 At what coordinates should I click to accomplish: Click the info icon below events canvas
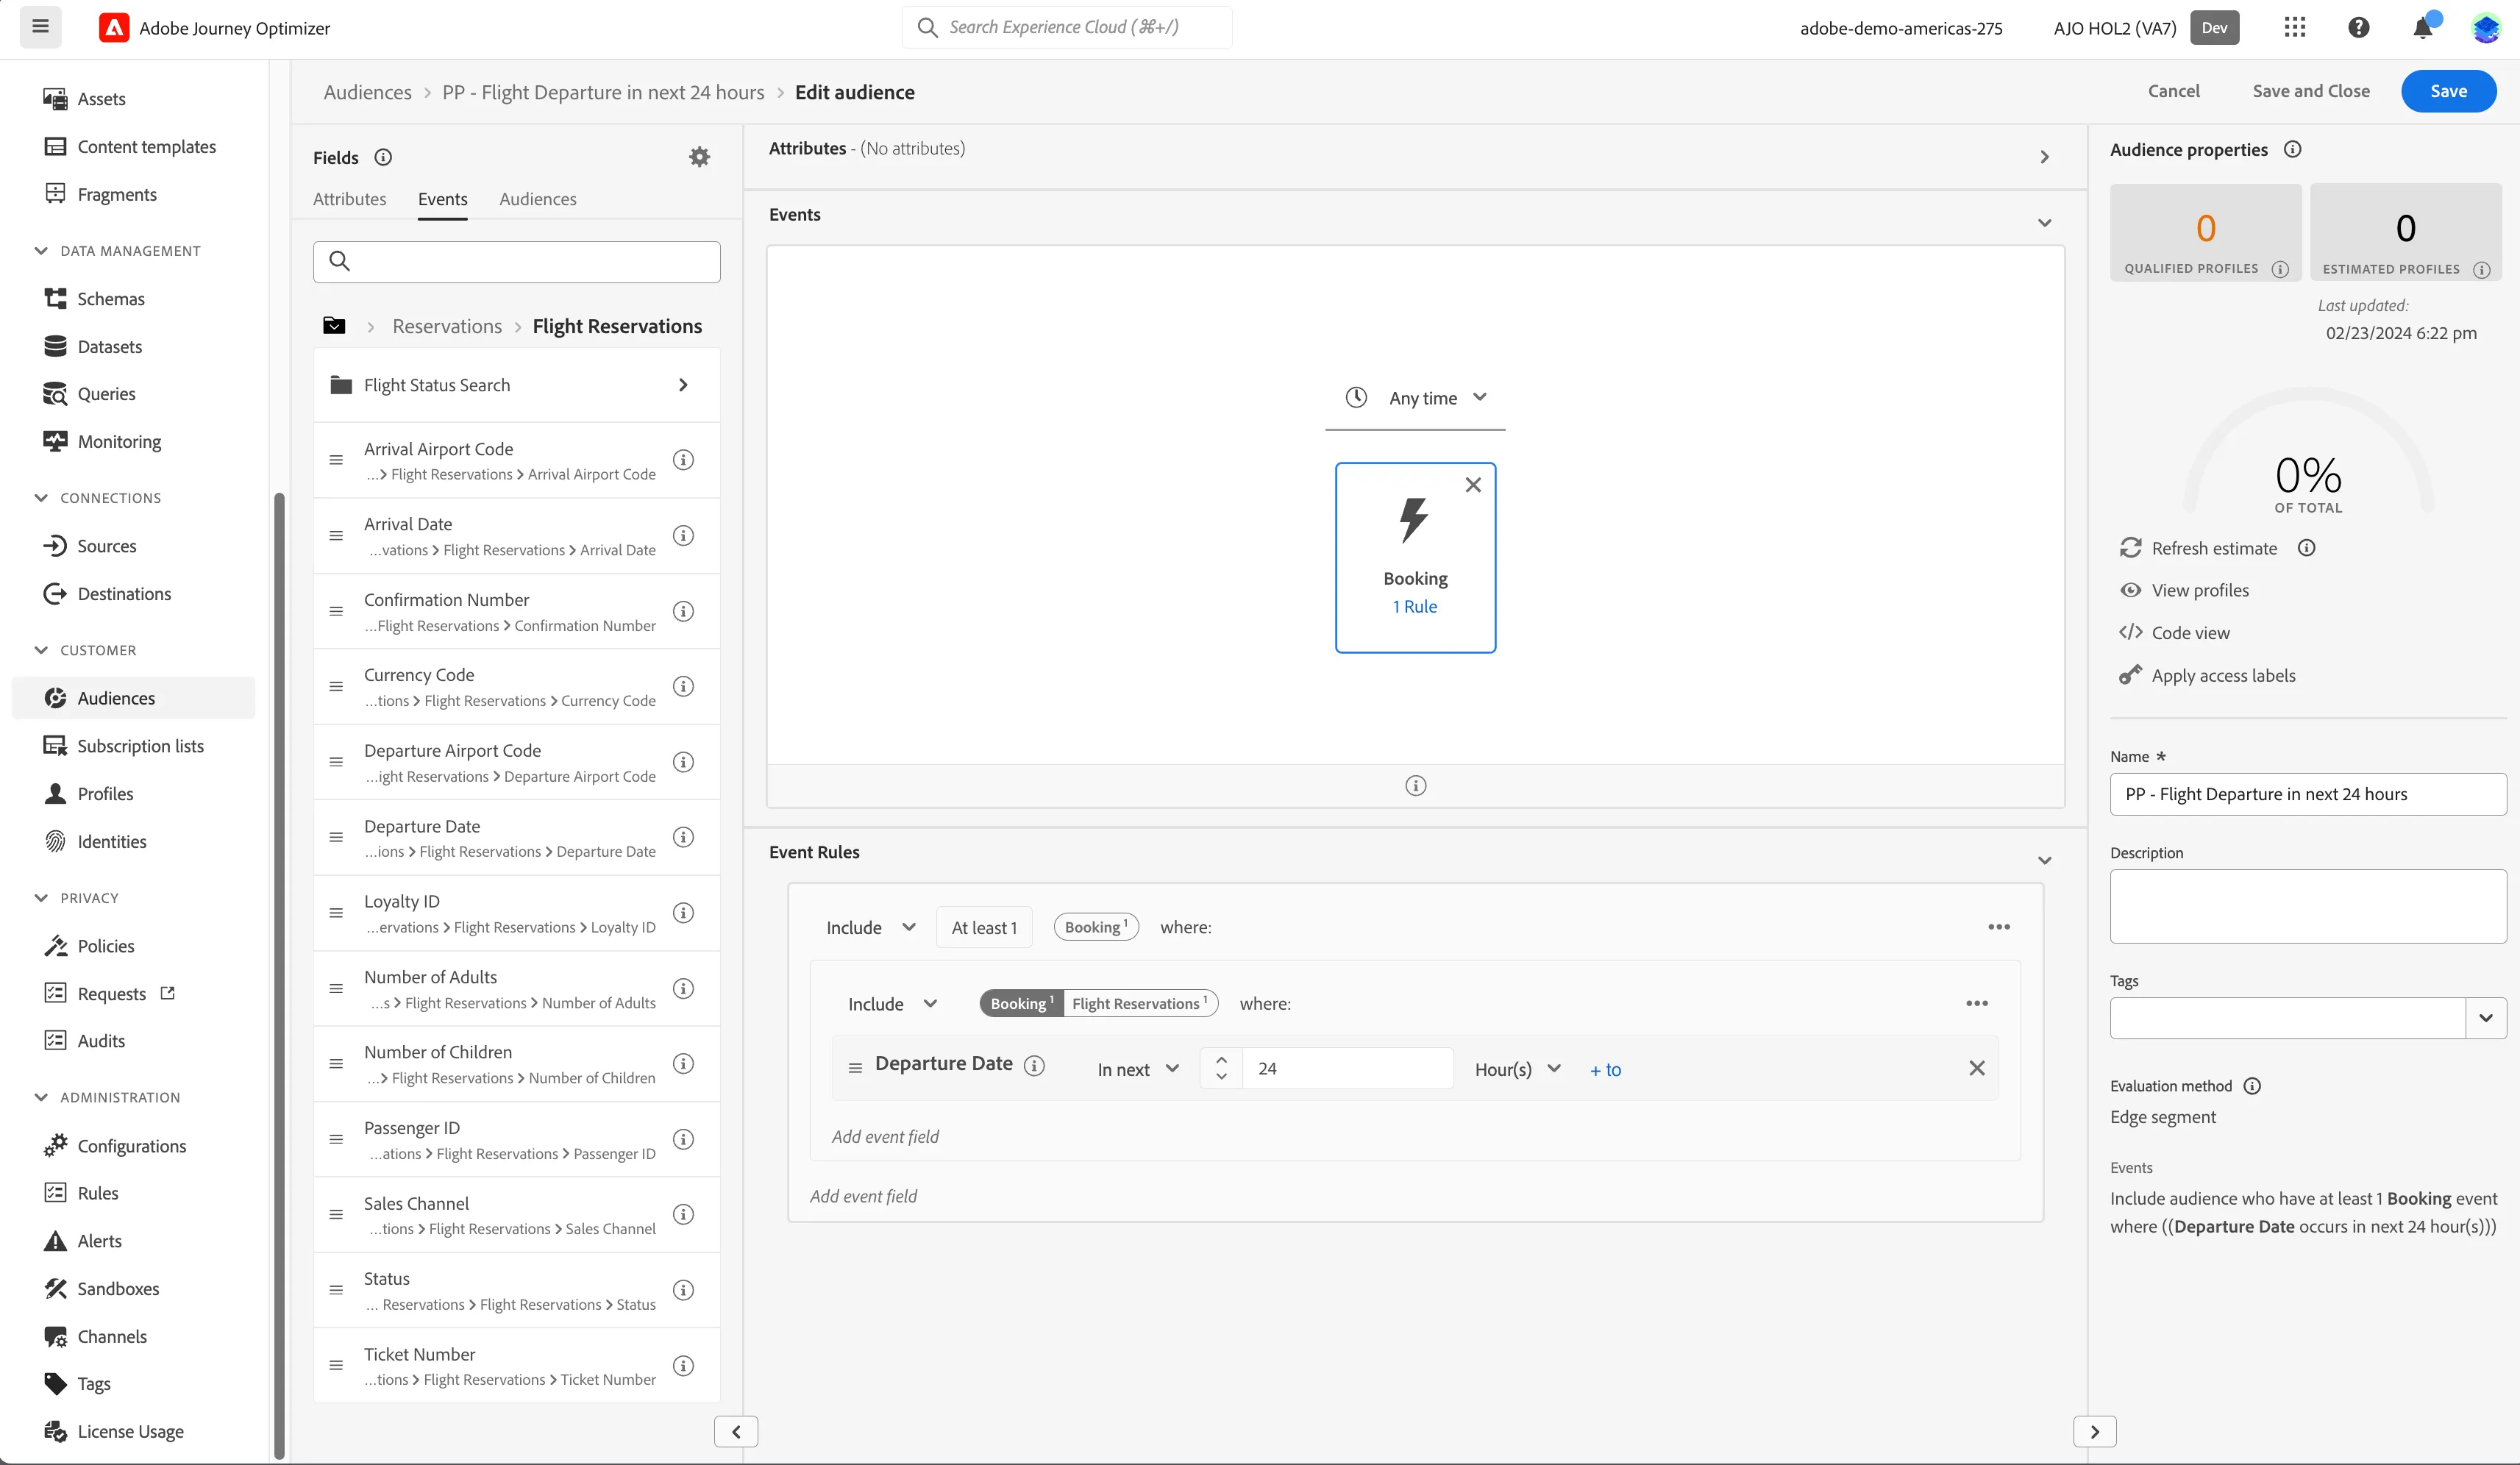point(1416,786)
